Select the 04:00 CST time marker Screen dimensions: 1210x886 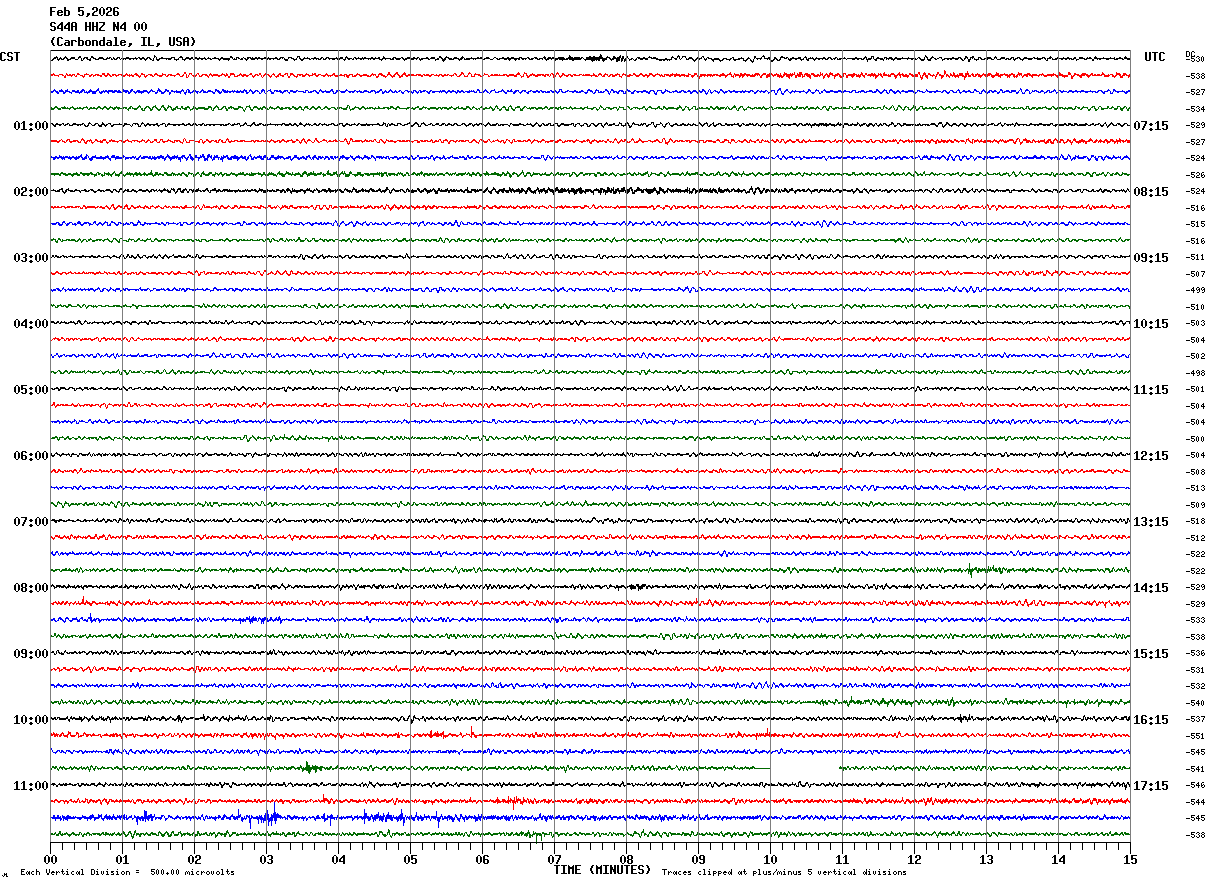pyautogui.click(x=30, y=324)
